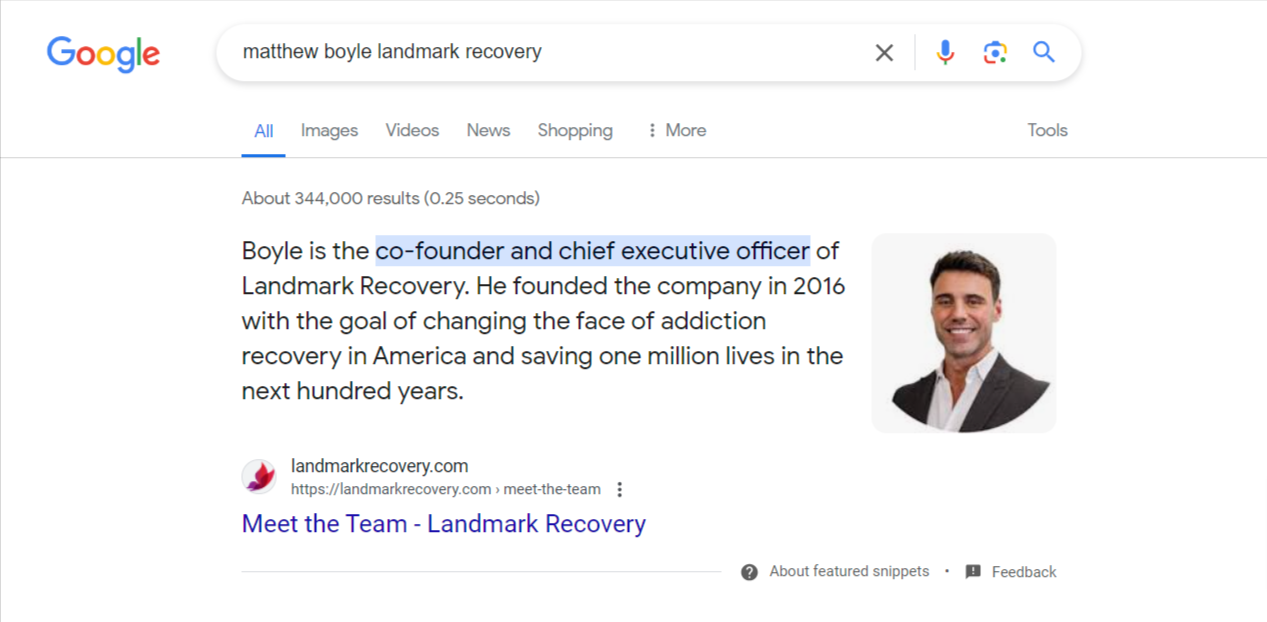Click the search magnifier icon
This screenshot has width=1267, height=622.
coord(1043,52)
